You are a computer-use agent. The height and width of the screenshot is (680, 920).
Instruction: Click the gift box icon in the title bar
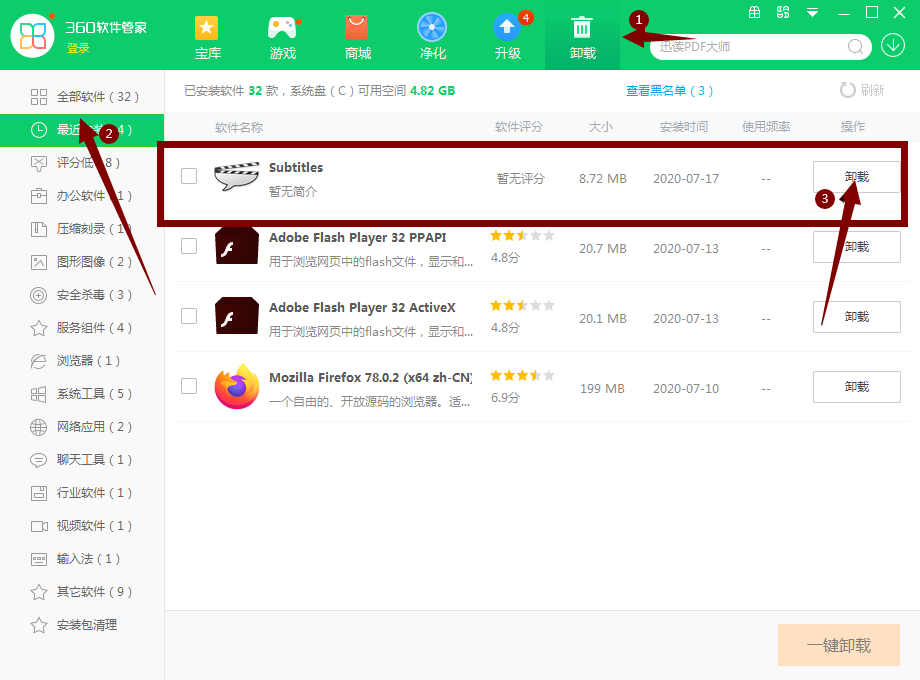pyautogui.click(x=755, y=12)
